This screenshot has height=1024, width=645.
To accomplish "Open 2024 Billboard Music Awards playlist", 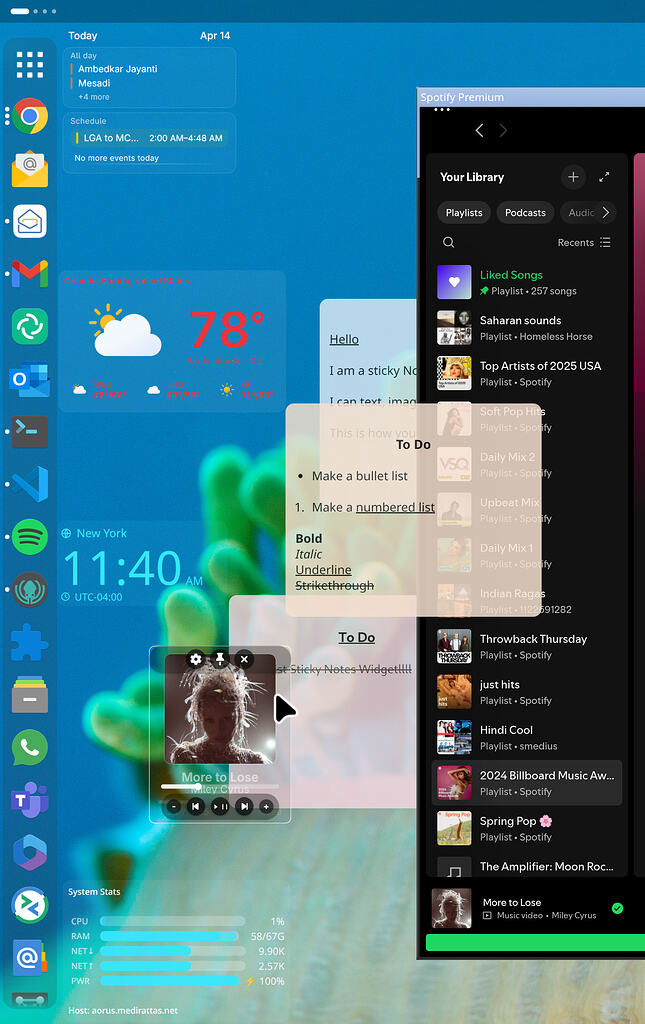I will [527, 783].
